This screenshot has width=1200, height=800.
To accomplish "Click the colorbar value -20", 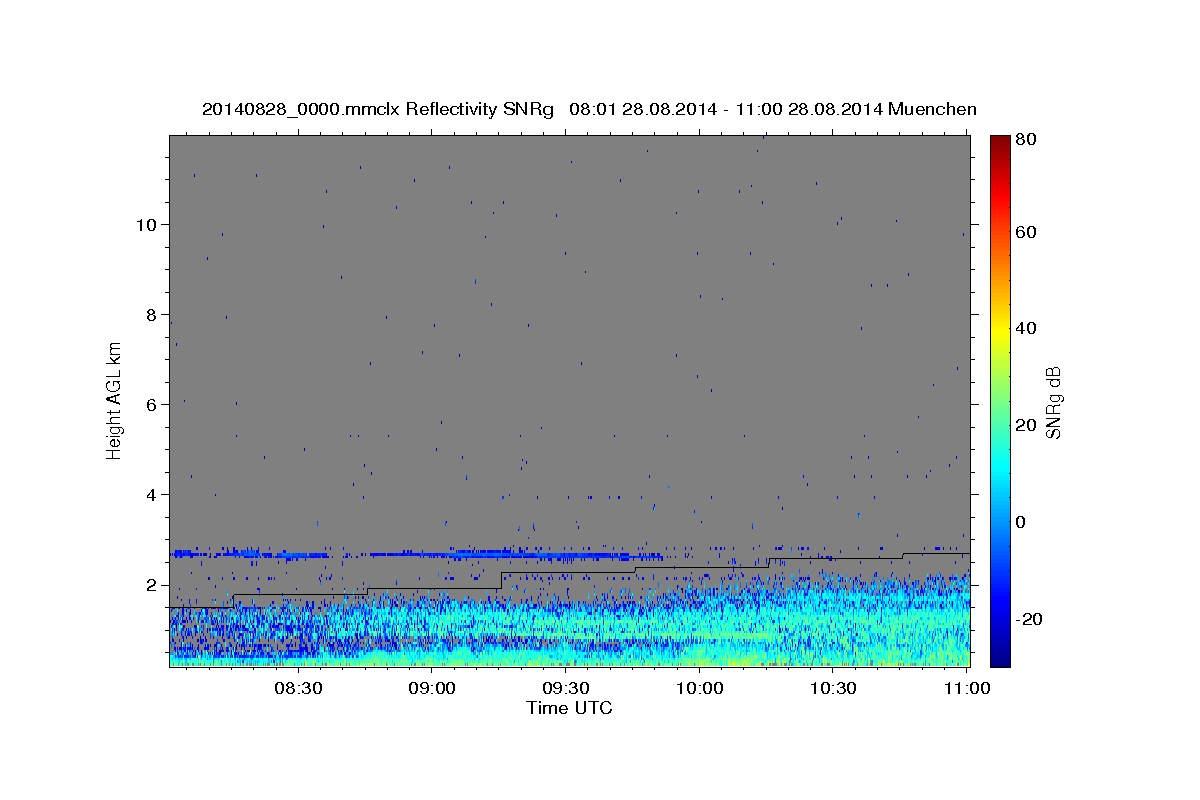I will pyautogui.click(x=1028, y=619).
